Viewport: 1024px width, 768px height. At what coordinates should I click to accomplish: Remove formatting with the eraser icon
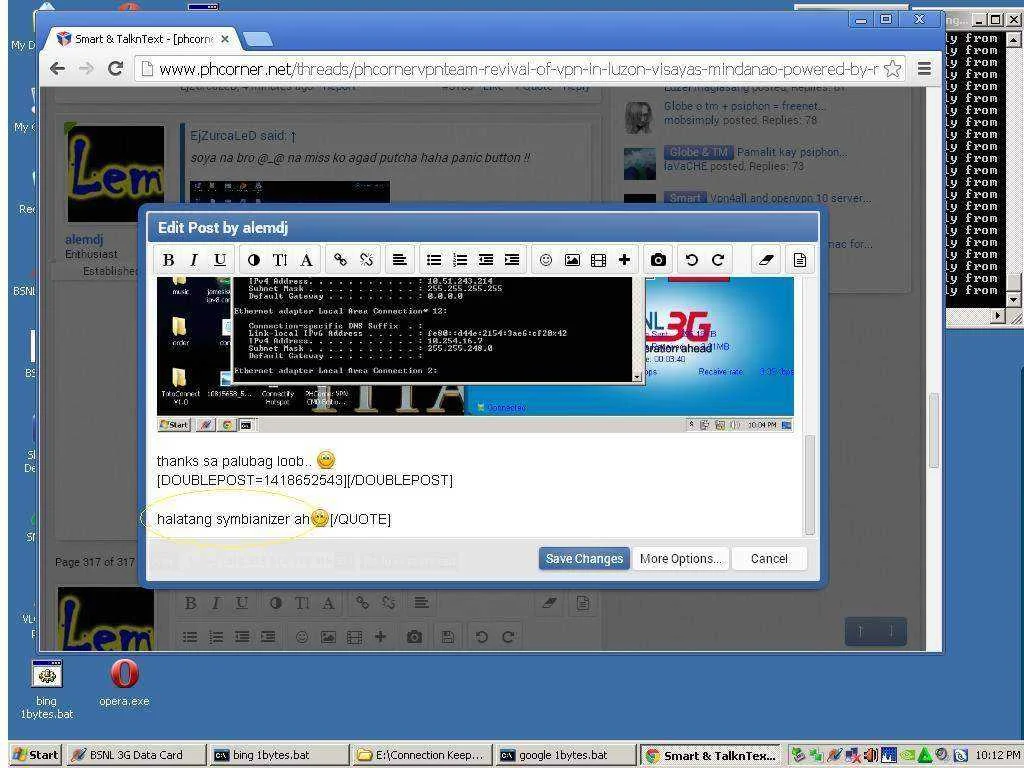765,260
